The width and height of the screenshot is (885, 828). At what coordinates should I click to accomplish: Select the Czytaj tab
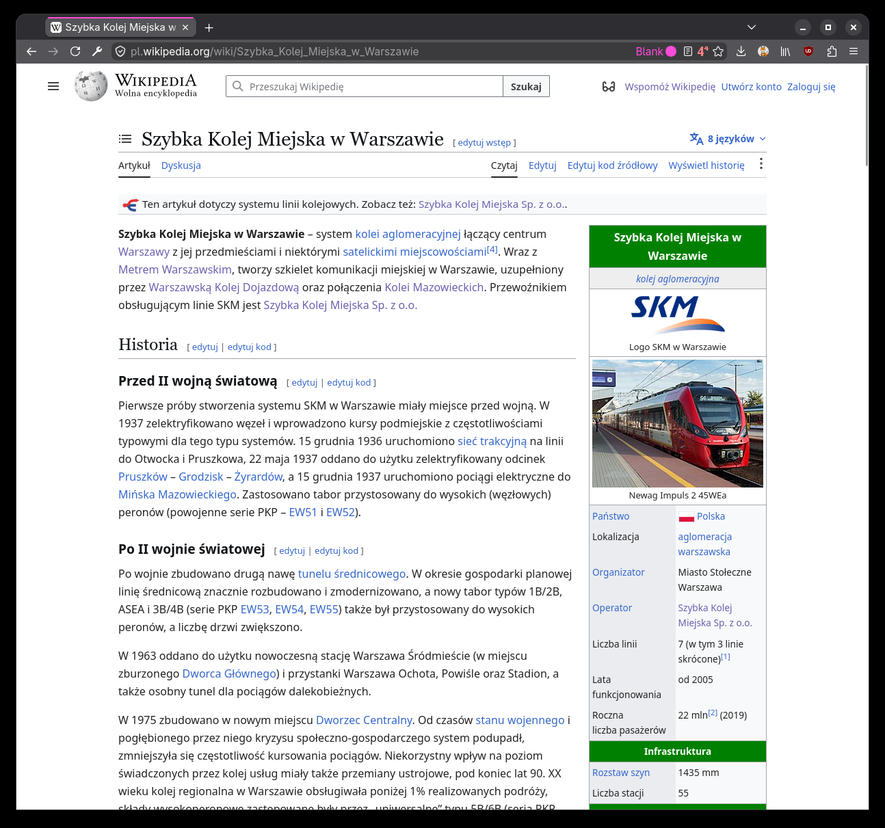504,165
